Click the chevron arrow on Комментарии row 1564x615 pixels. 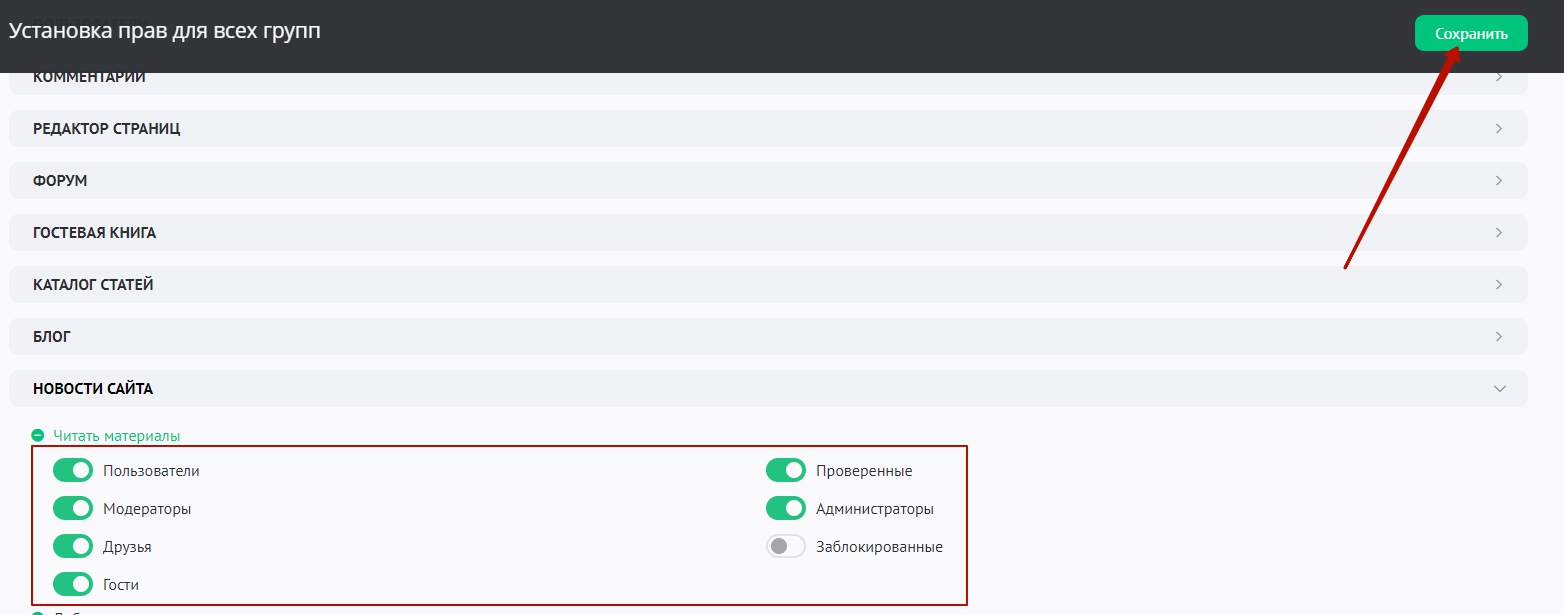1498,77
